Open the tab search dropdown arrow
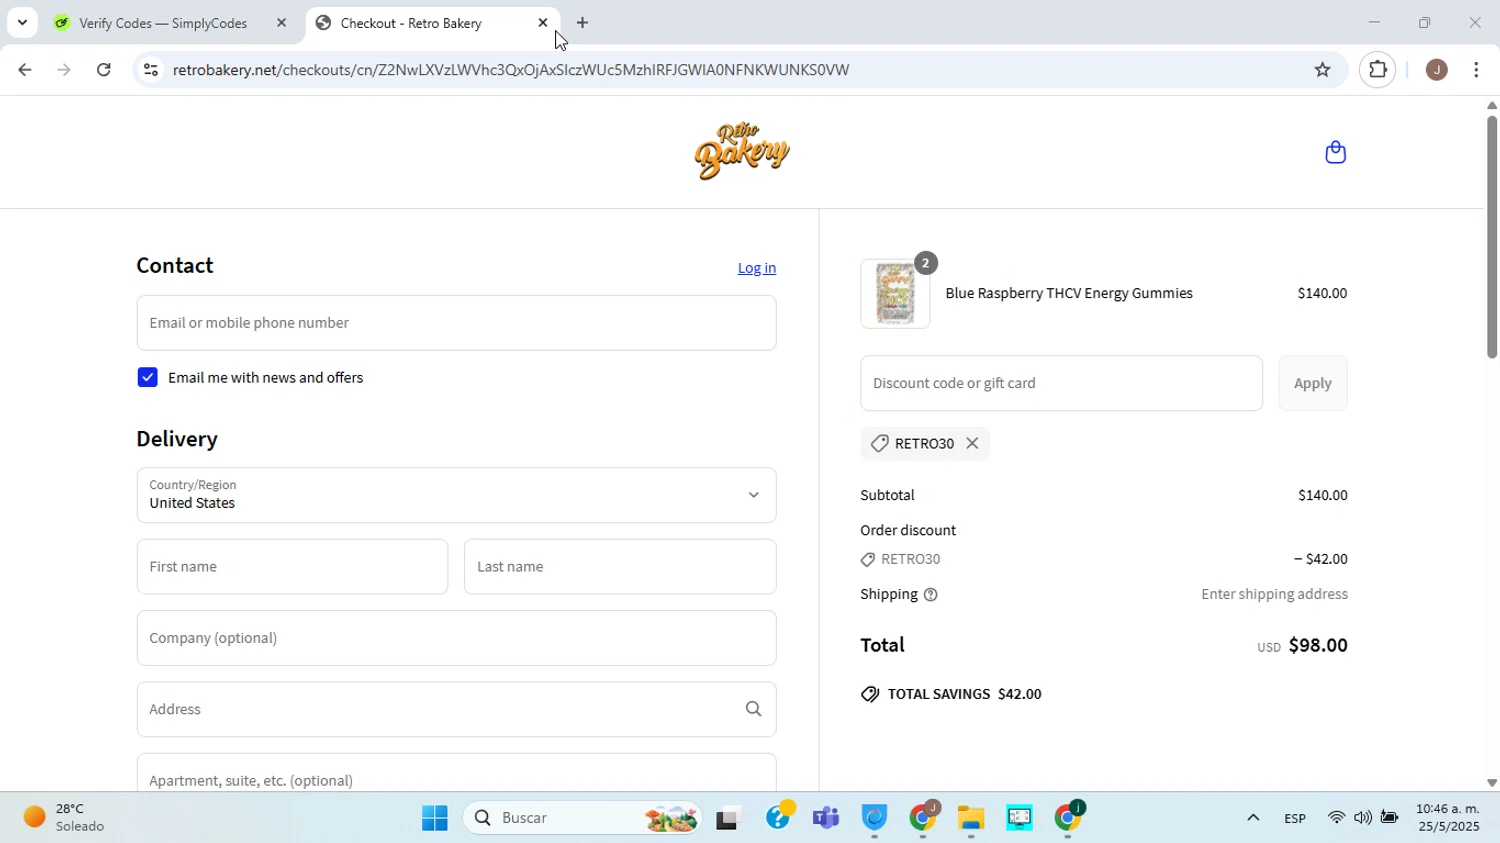Image resolution: width=1500 pixels, height=843 pixels. pos(22,22)
